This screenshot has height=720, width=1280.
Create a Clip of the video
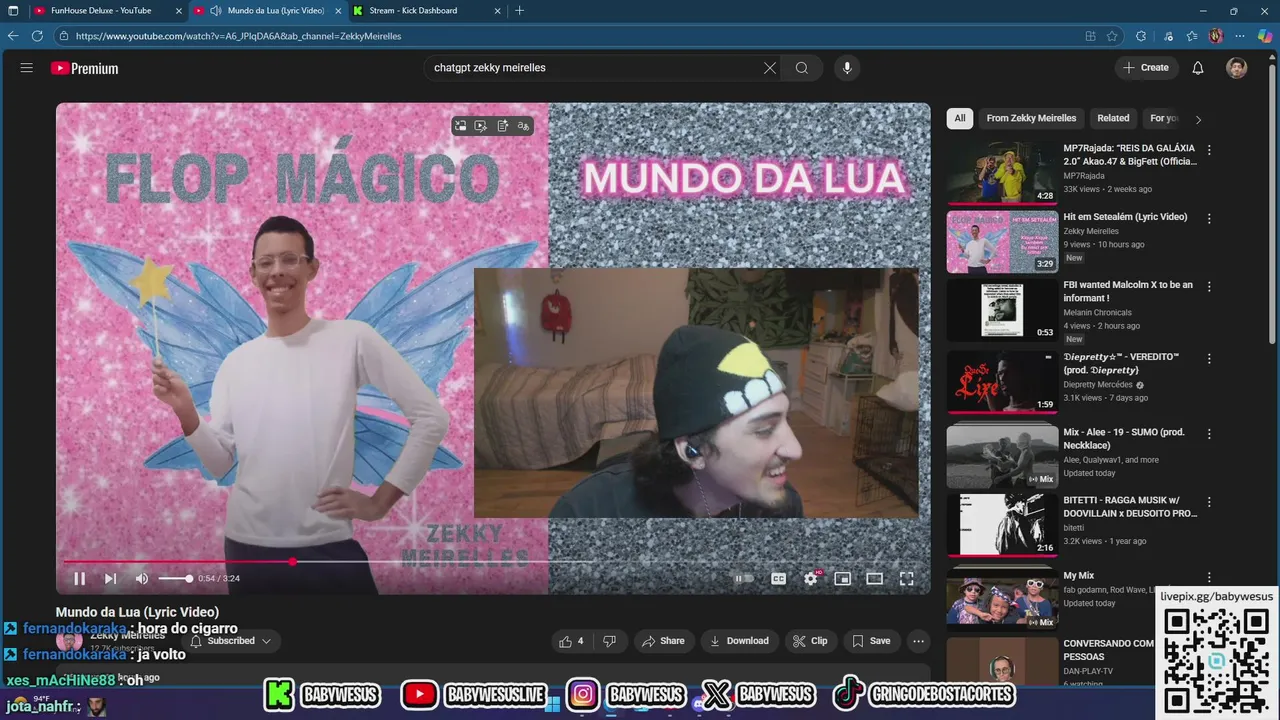[811, 641]
